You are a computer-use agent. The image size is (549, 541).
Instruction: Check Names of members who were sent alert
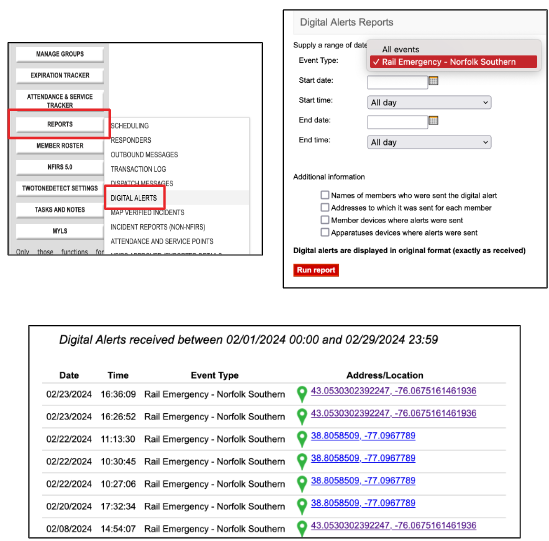(x=325, y=195)
